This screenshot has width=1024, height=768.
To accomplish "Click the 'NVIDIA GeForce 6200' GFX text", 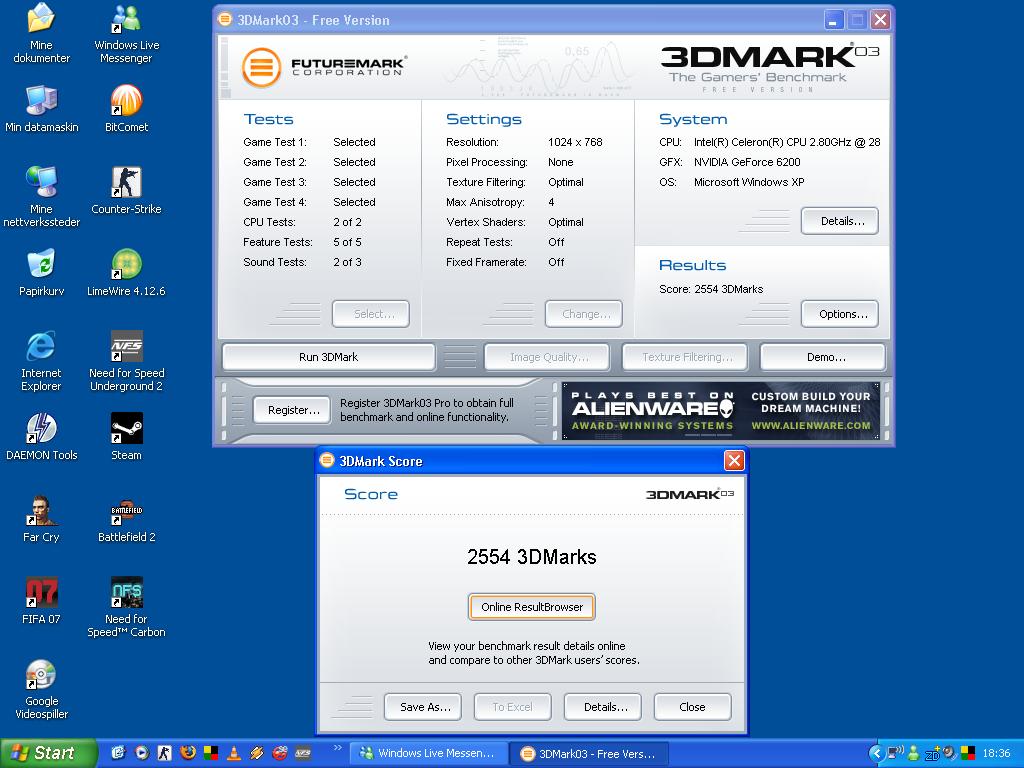I will point(747,162).
